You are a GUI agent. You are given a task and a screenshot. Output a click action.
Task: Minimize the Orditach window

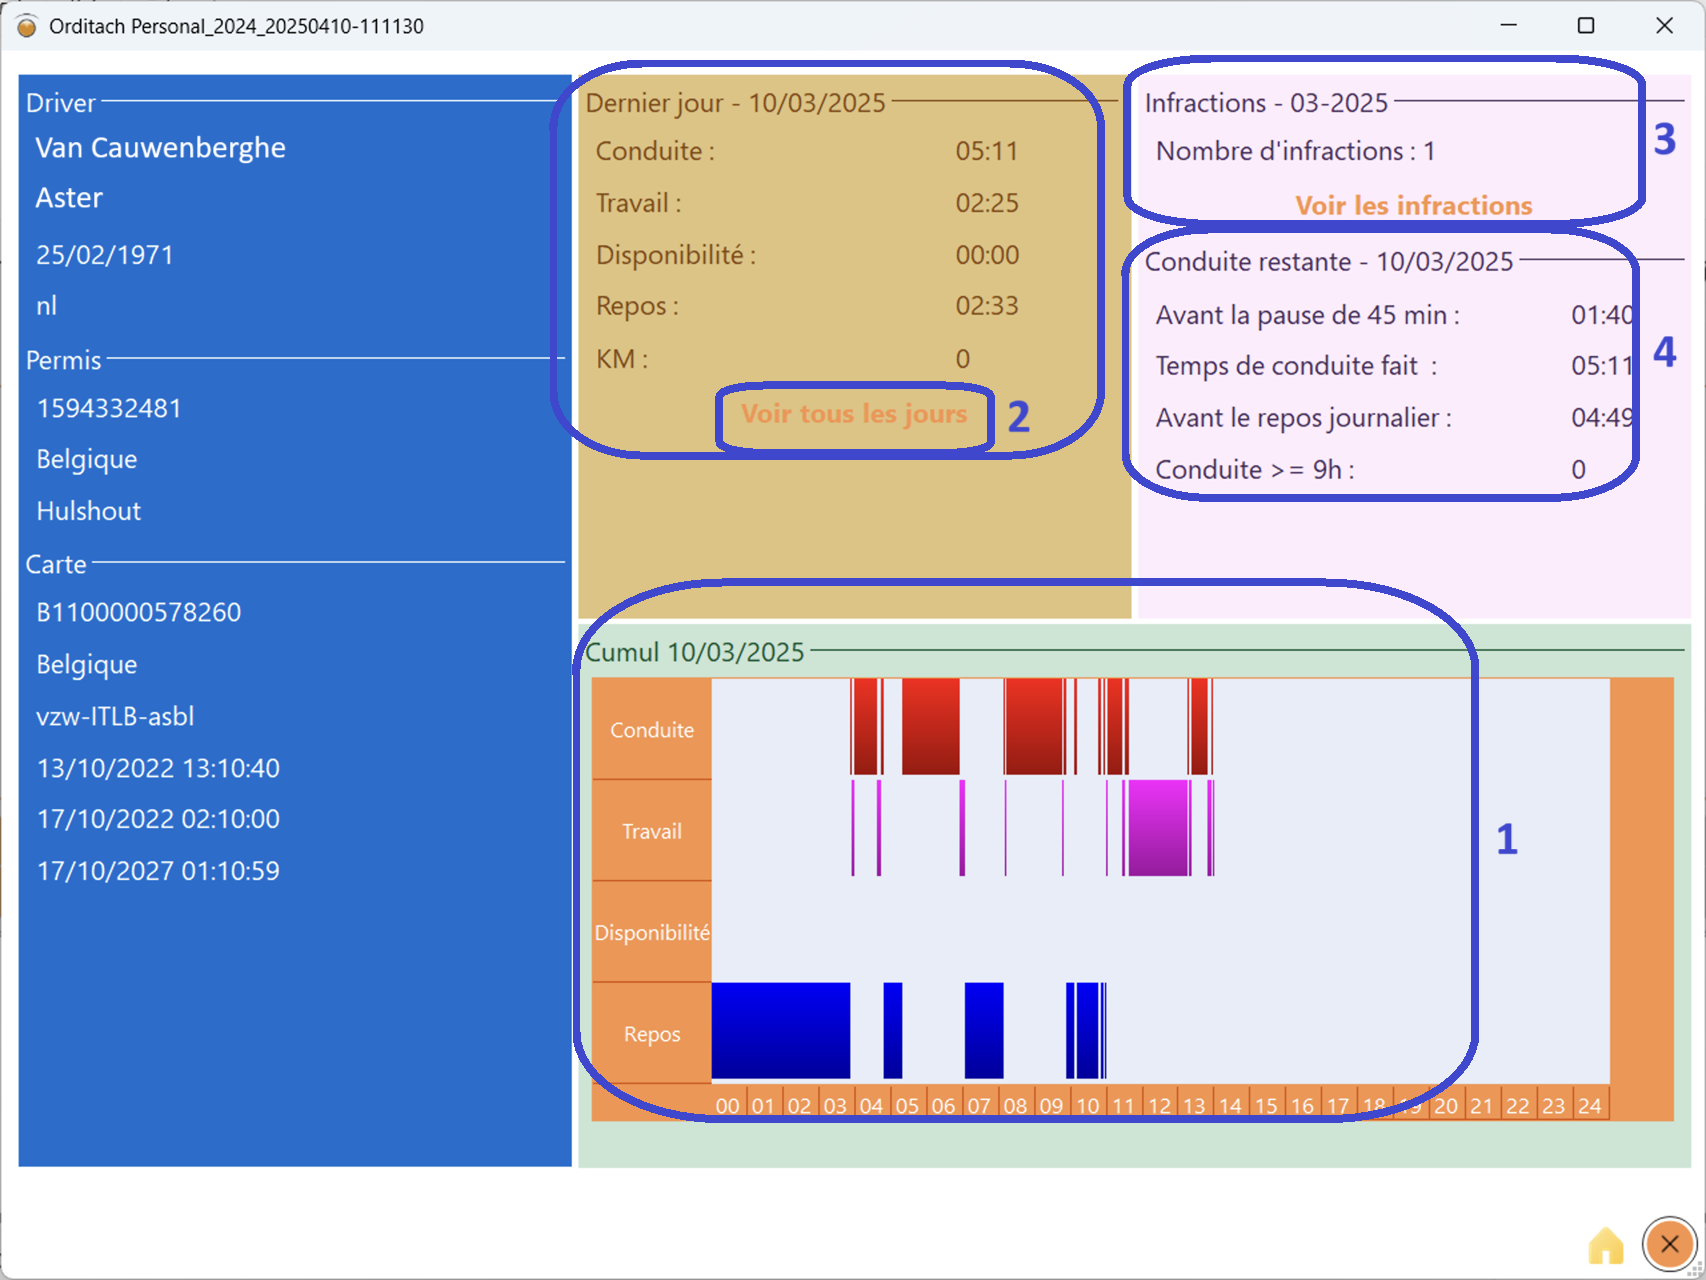[x=1509, y=25]
